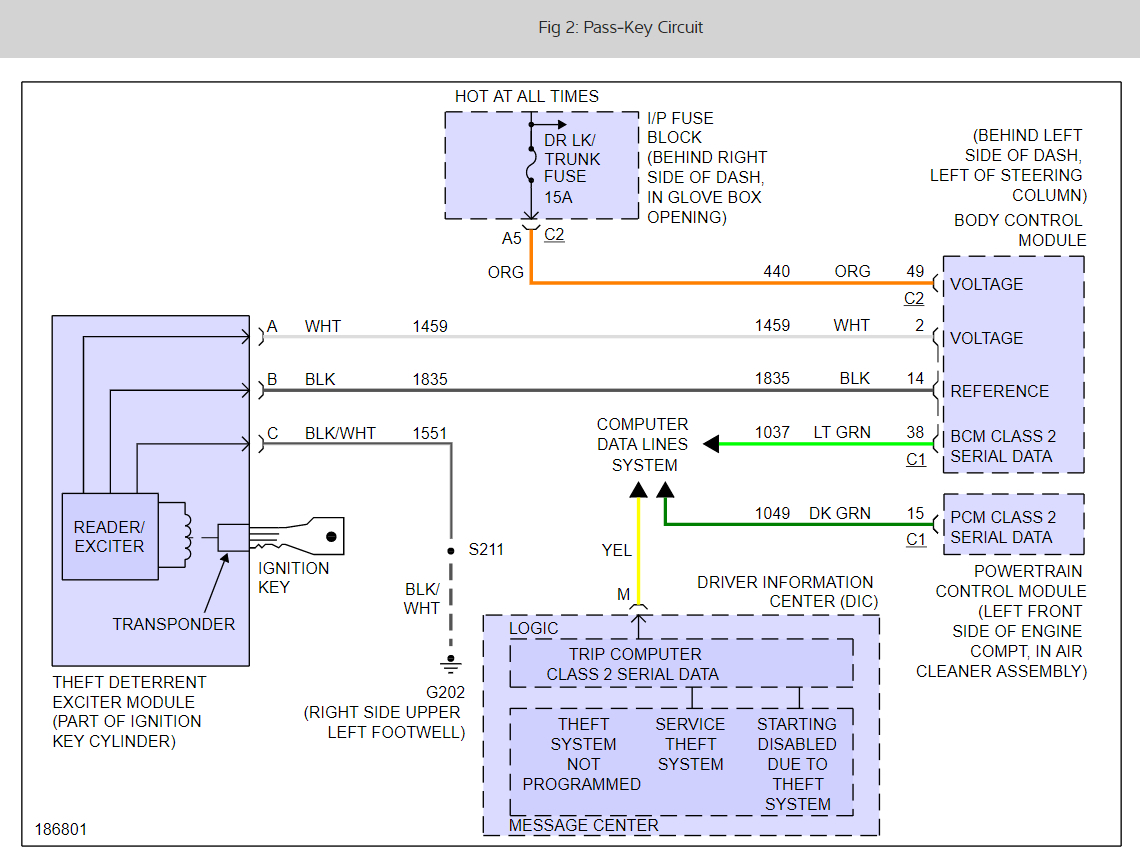Click the C1 label under BCM pin 38
Image resolution: width=1140 pixels, height=865 pixels.
point(916,460)
